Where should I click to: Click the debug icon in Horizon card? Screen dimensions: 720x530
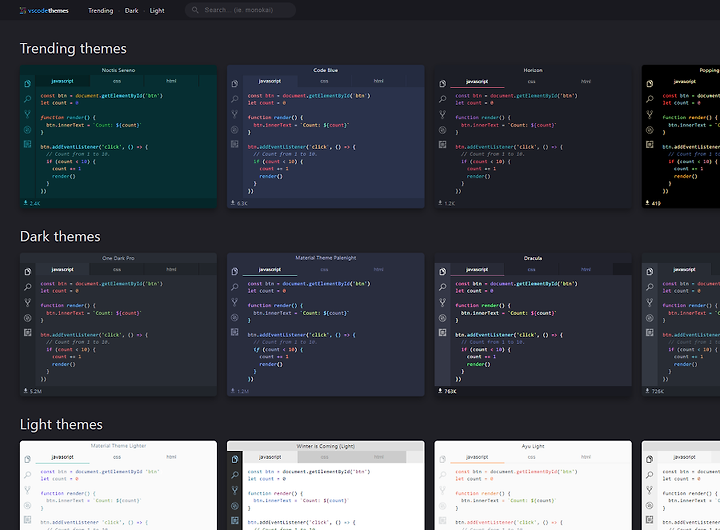coord(442,130)
